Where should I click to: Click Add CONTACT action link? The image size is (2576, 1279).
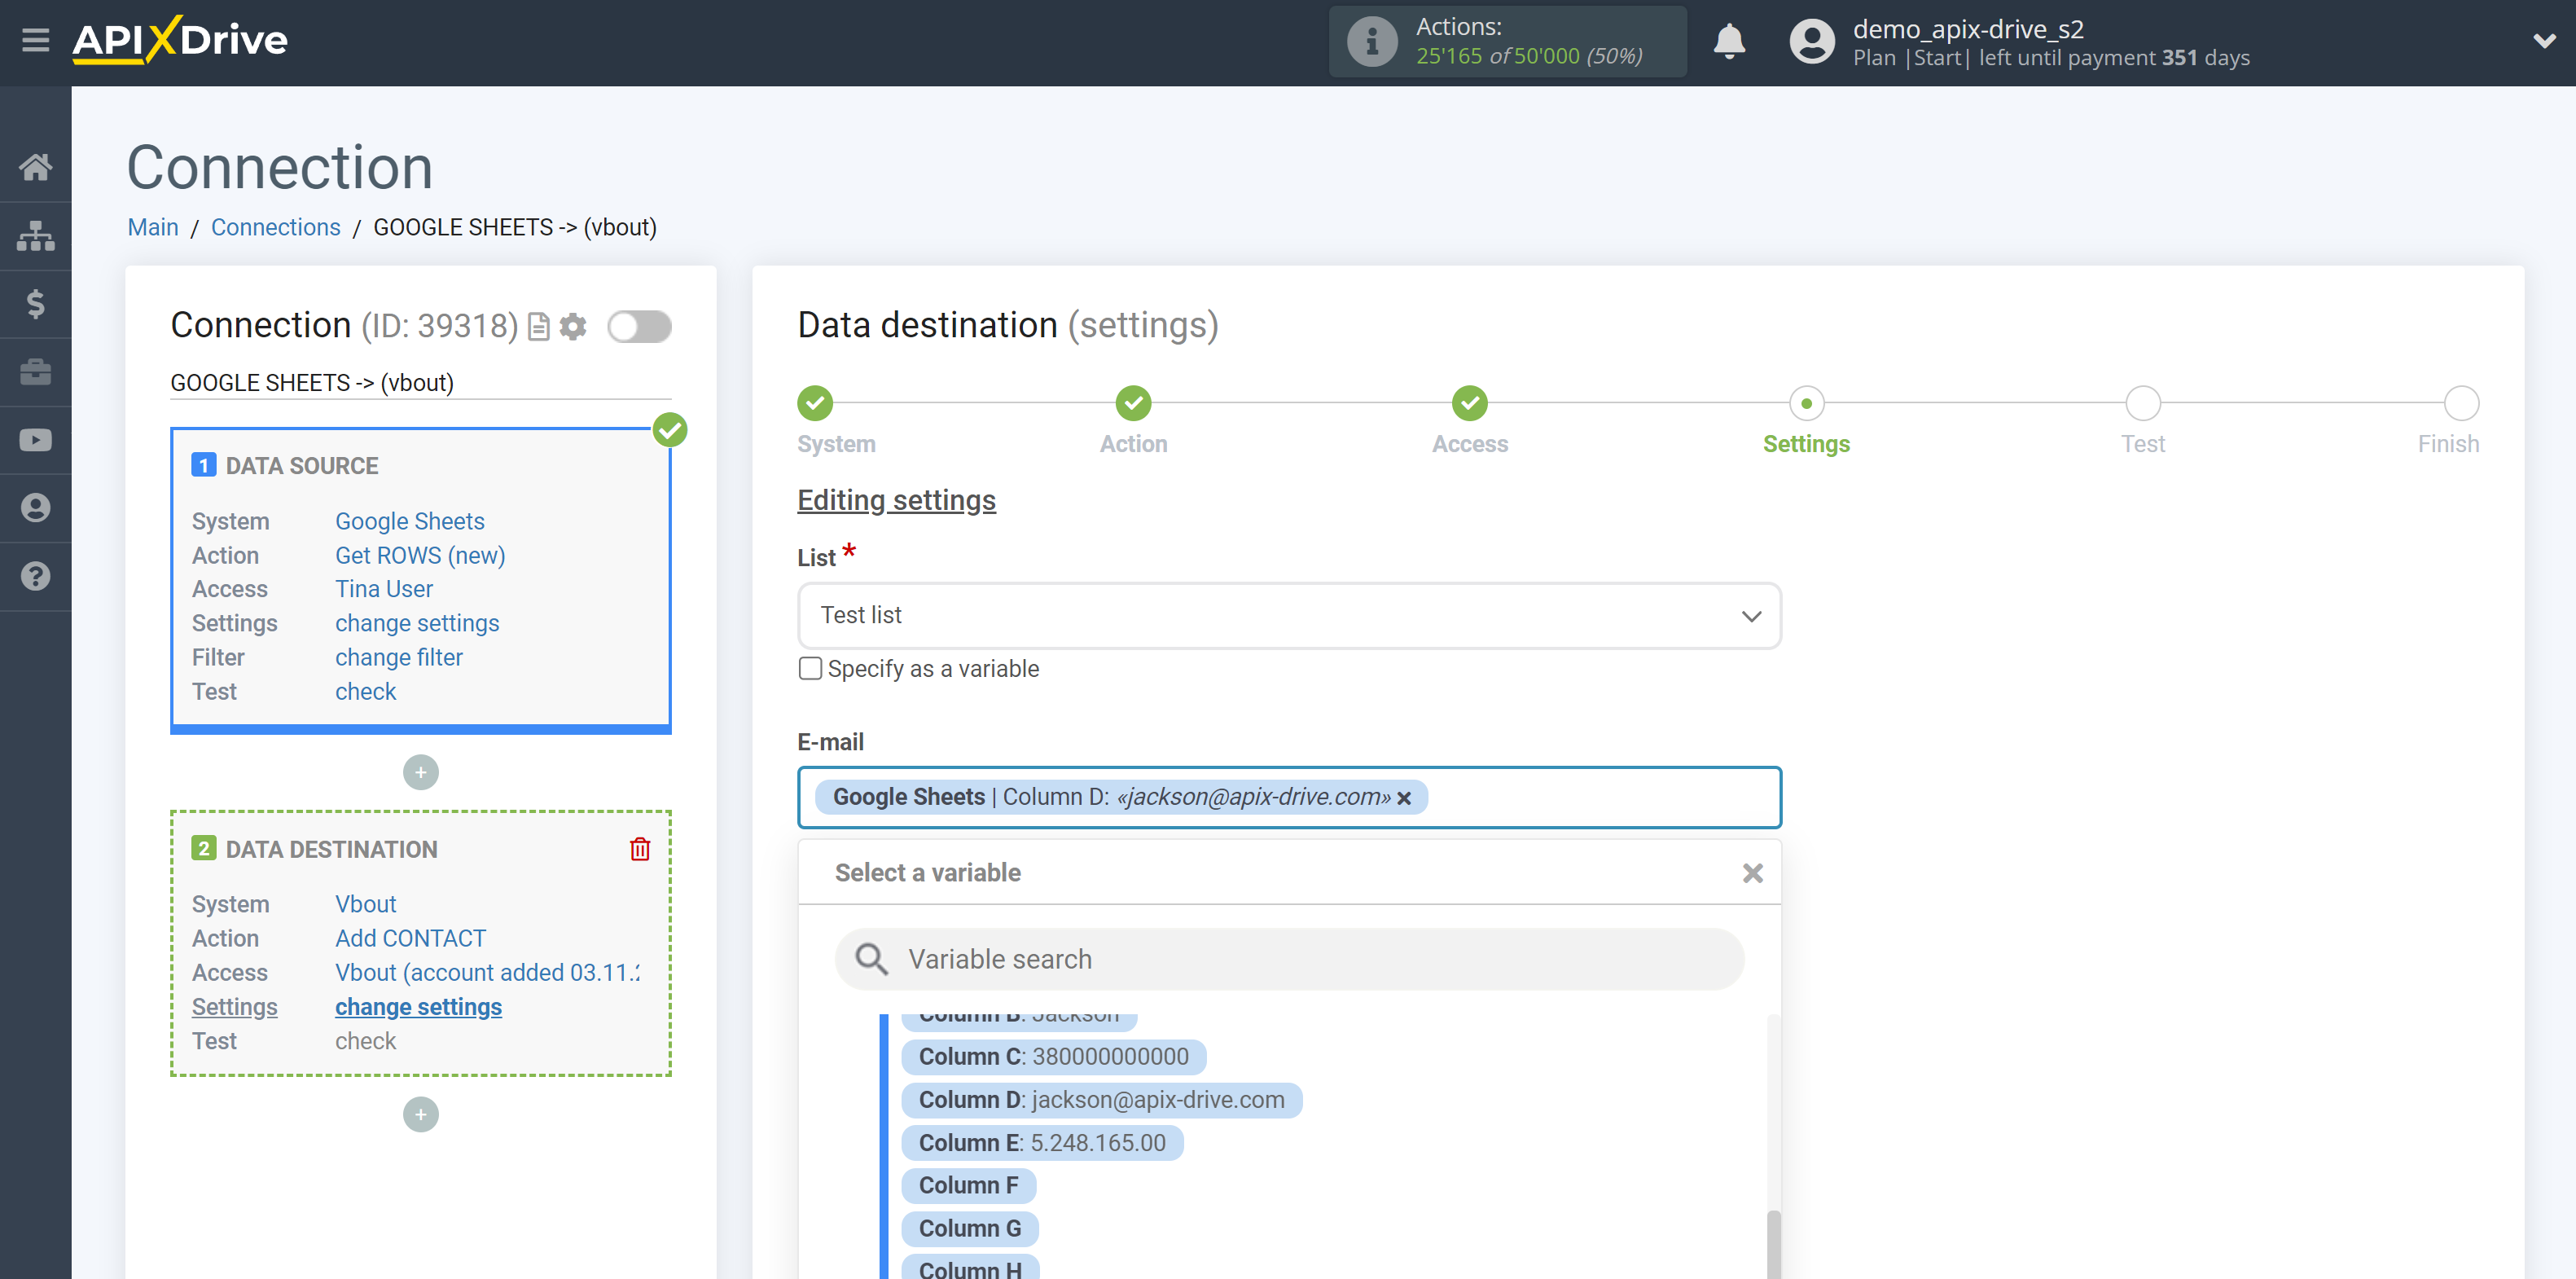point(410,938)
